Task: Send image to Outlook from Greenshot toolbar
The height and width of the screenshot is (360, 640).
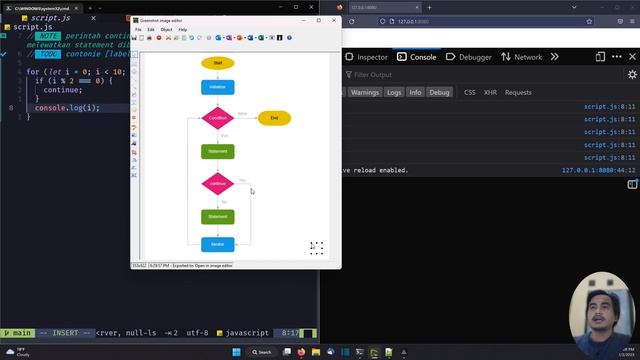Action: [218, 38]
